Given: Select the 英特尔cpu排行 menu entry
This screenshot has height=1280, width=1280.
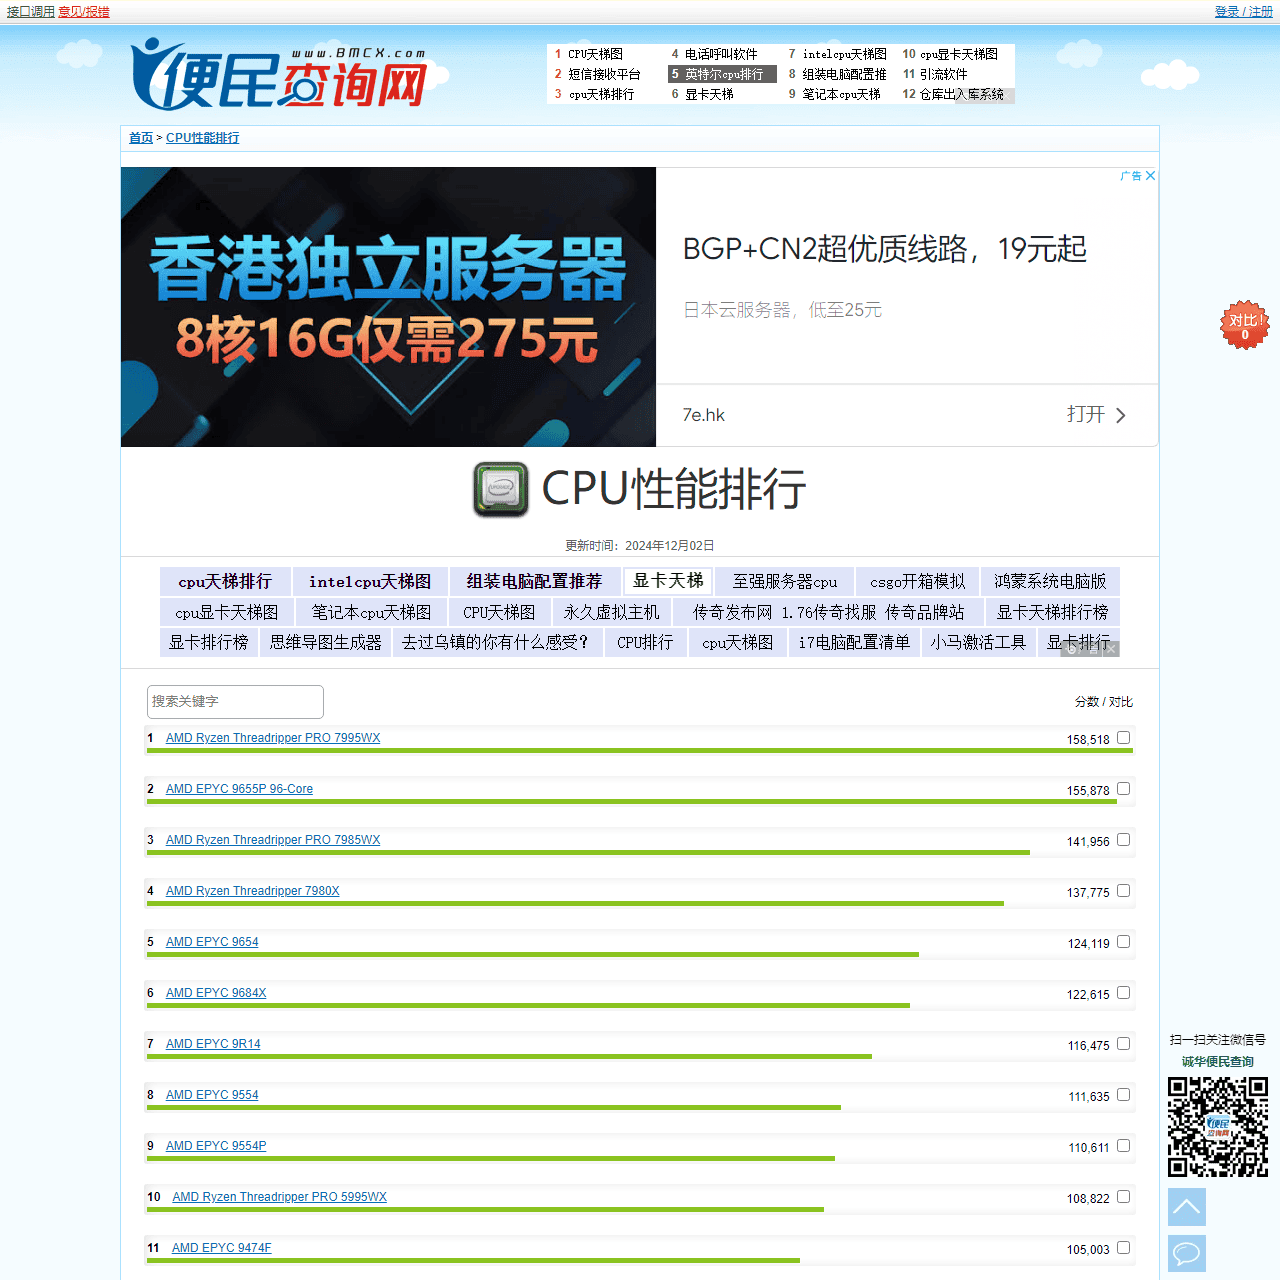Looking at the screenshot, I should click(722, 74).
